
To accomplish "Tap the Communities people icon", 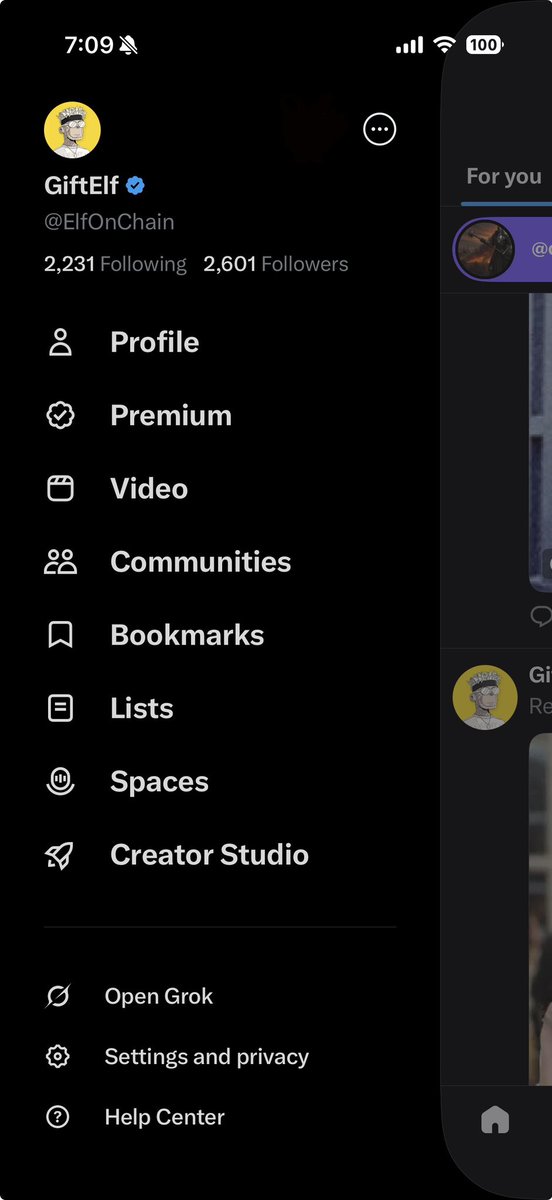I will (61, 562).
